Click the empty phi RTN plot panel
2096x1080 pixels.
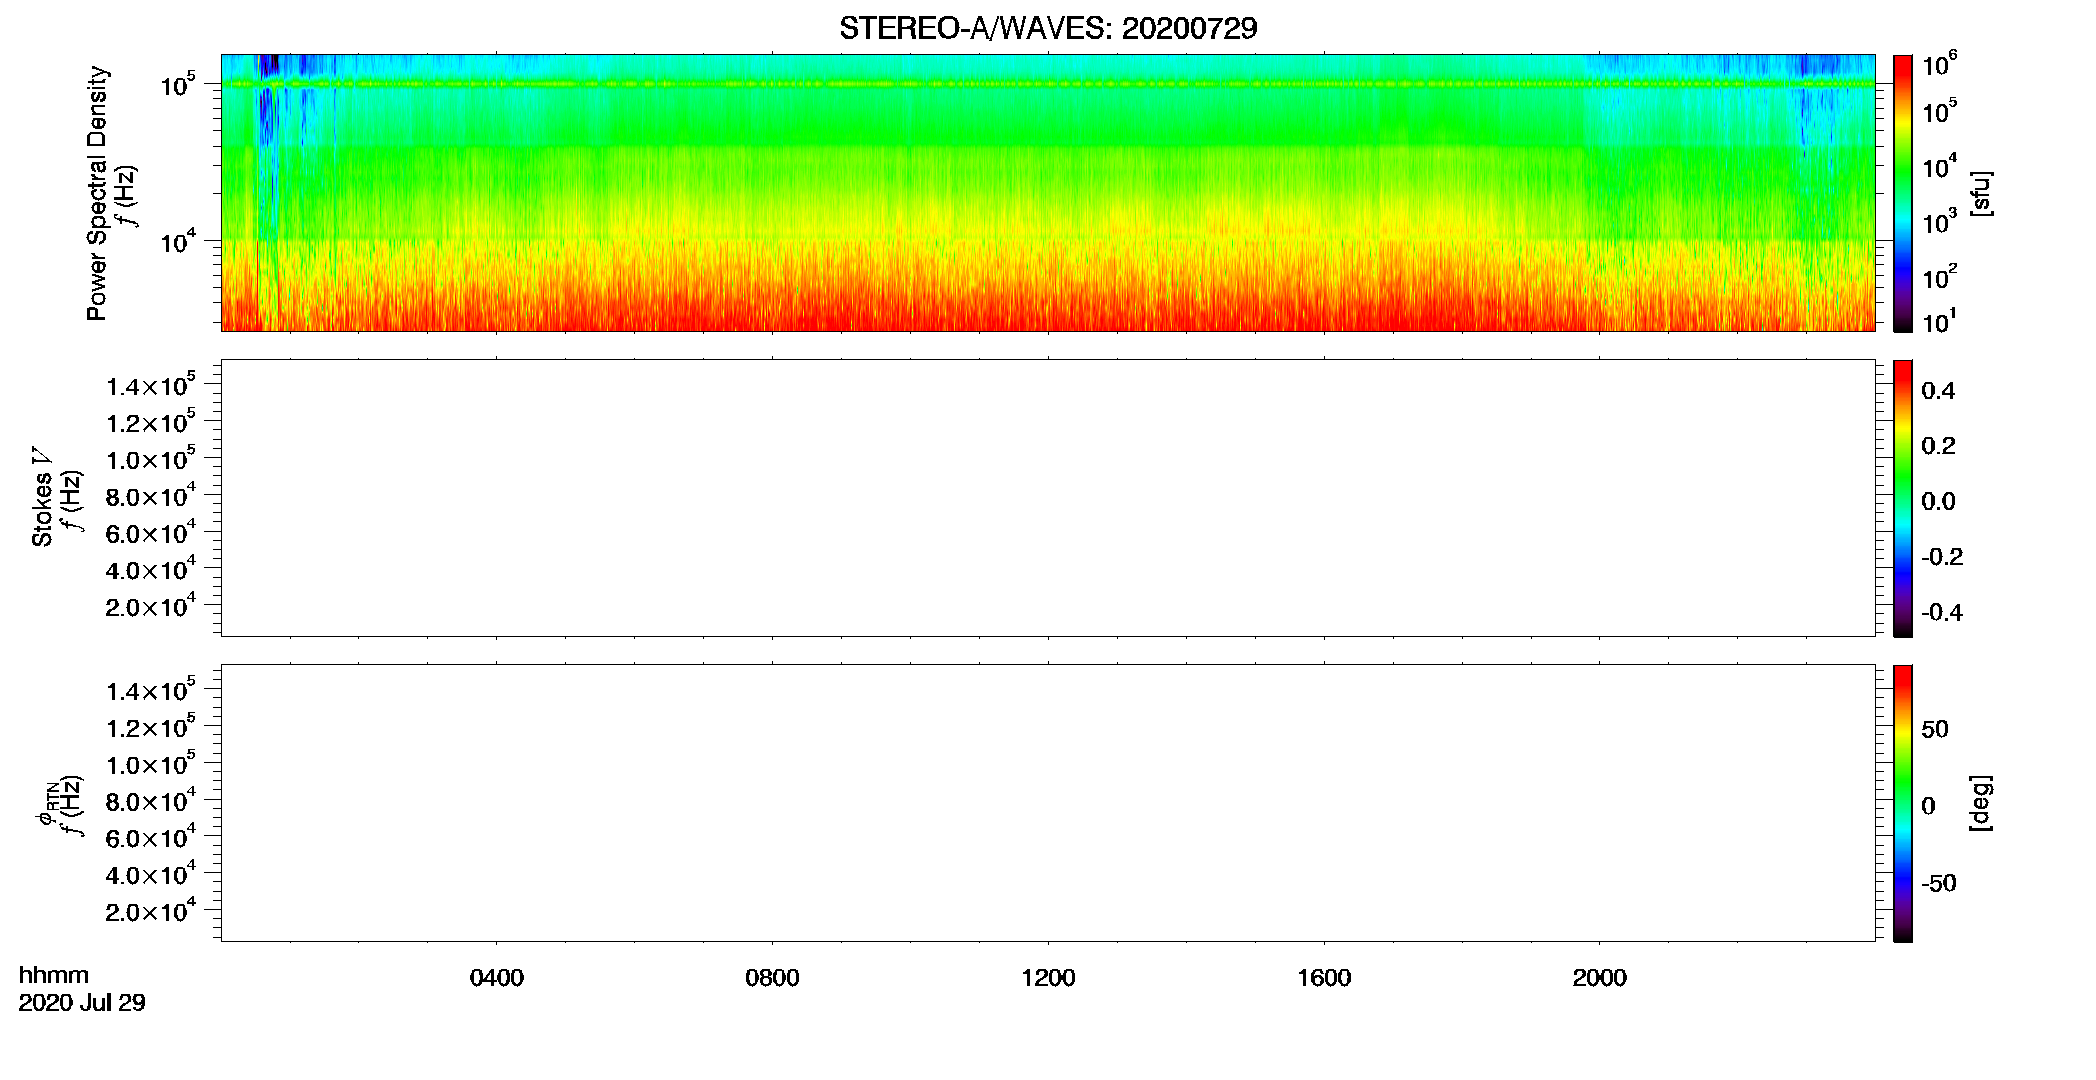point(1048,802)
